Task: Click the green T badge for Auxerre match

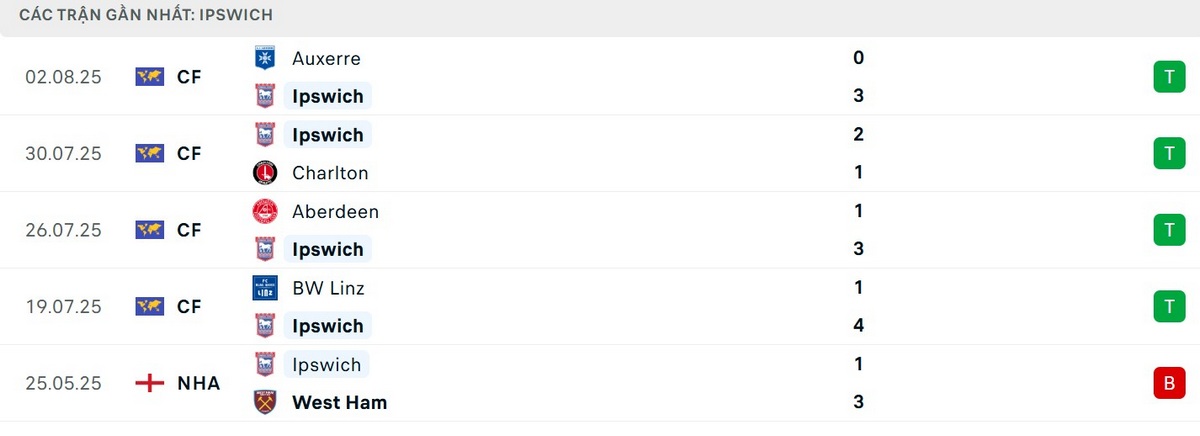Action: [1167, 76]
